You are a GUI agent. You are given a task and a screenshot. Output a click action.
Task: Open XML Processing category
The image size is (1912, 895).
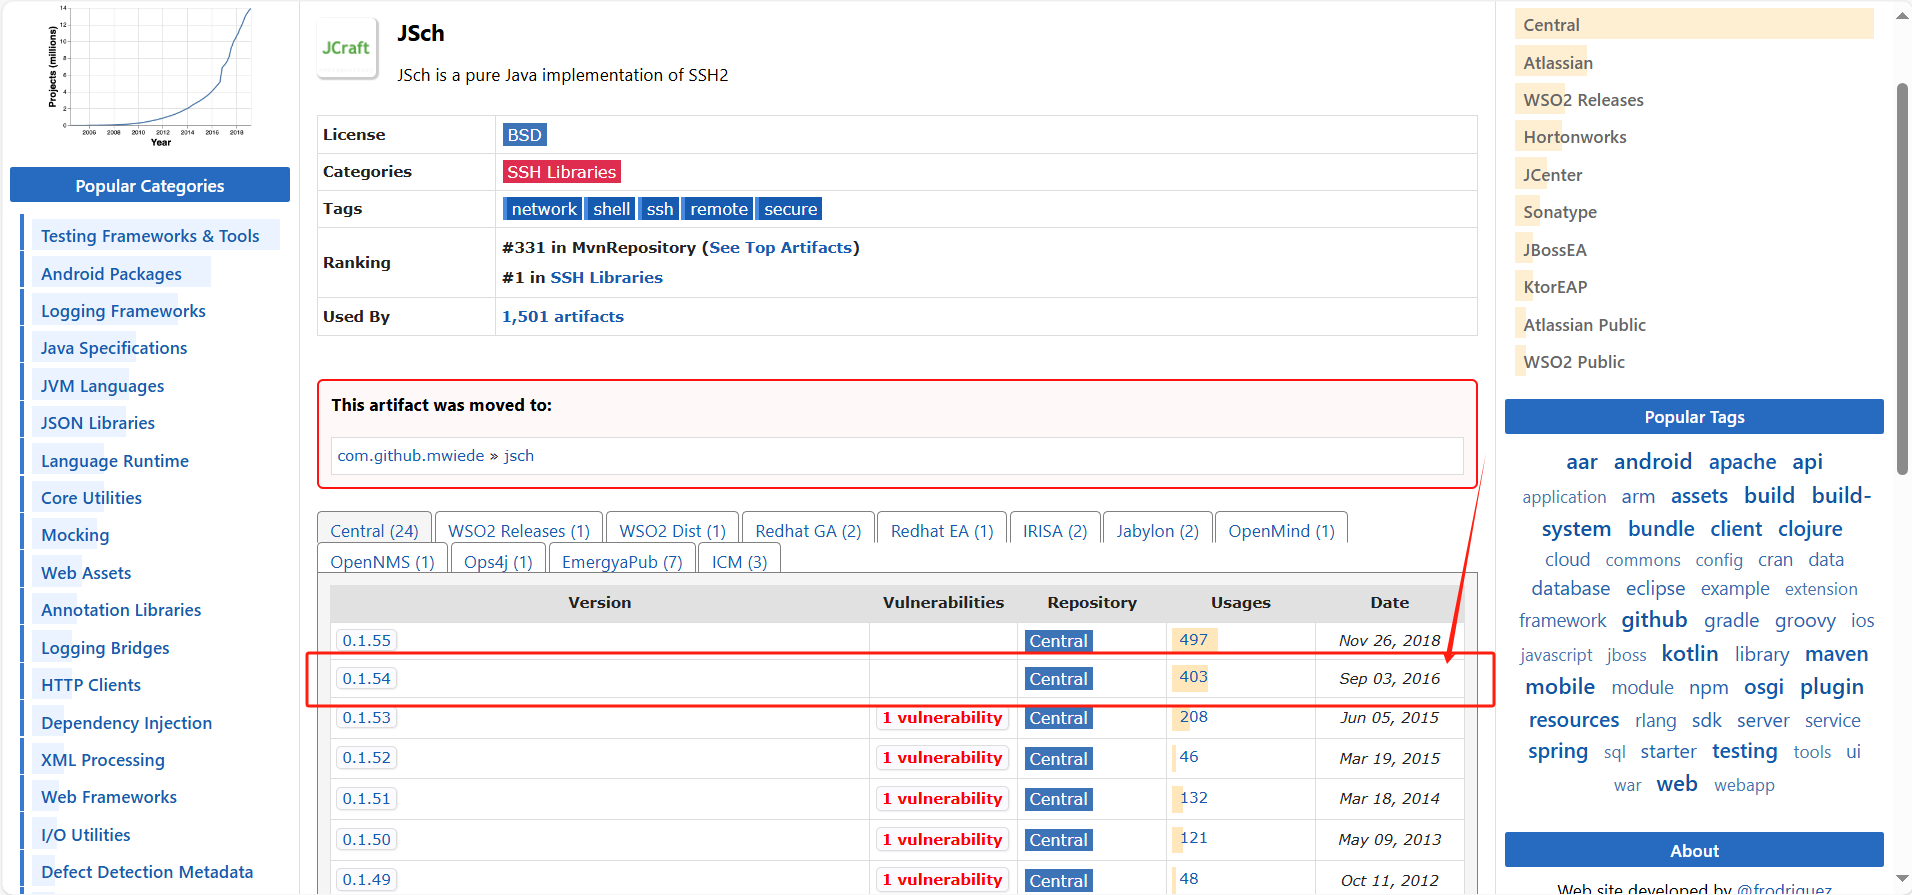(x=103, y=760)
